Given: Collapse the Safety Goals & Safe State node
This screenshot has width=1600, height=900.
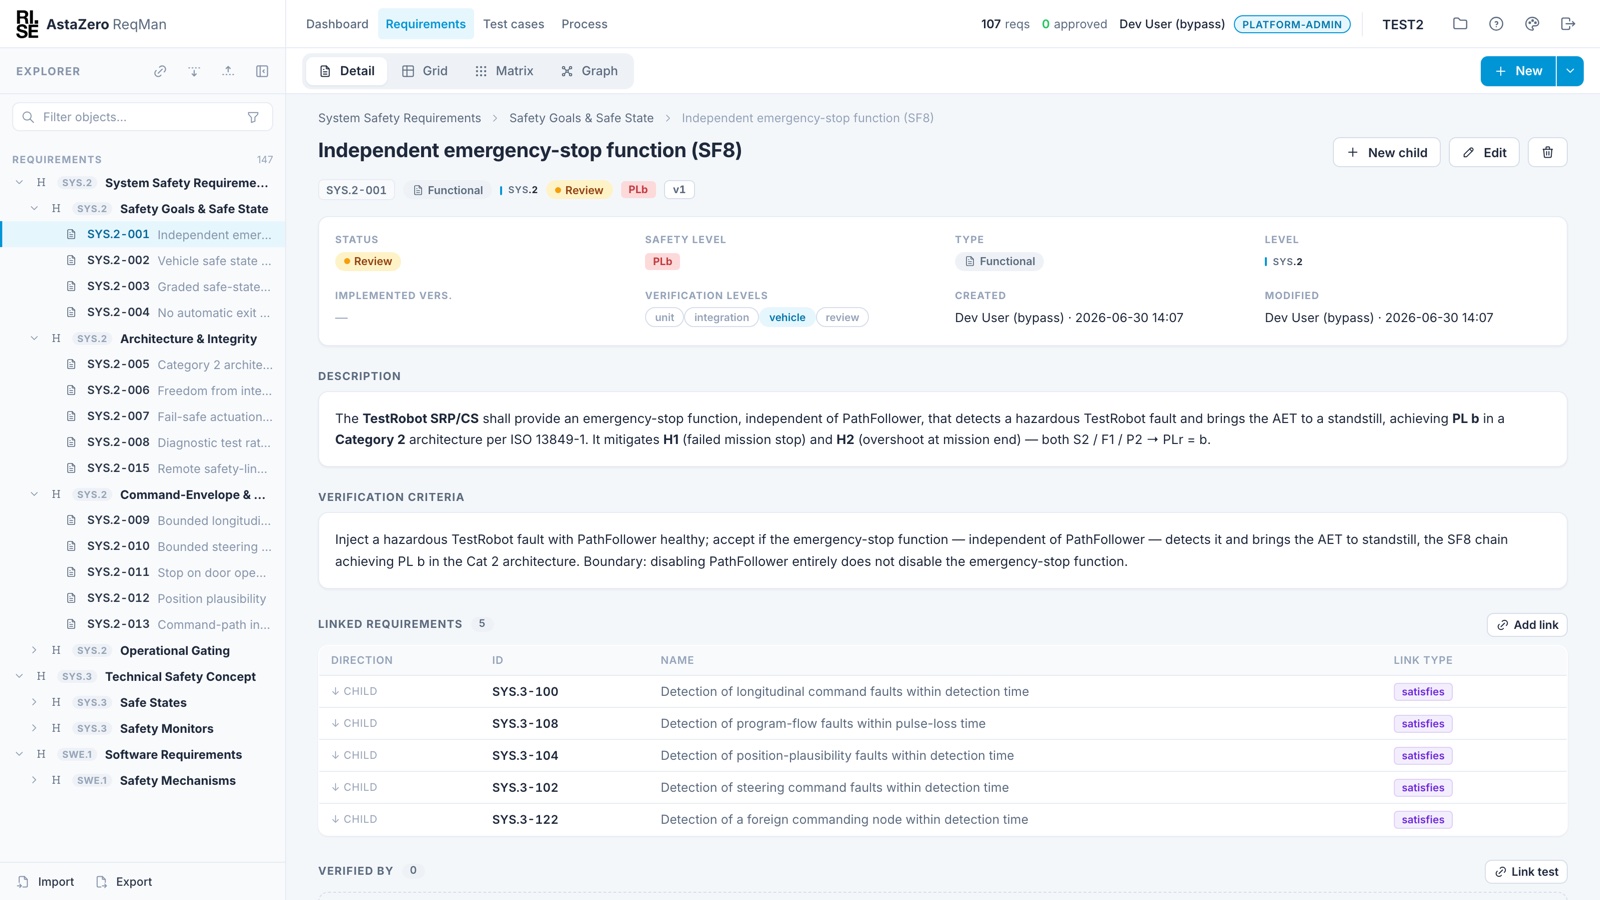Looking at the screenshot, I should click(x=34, y=209).
